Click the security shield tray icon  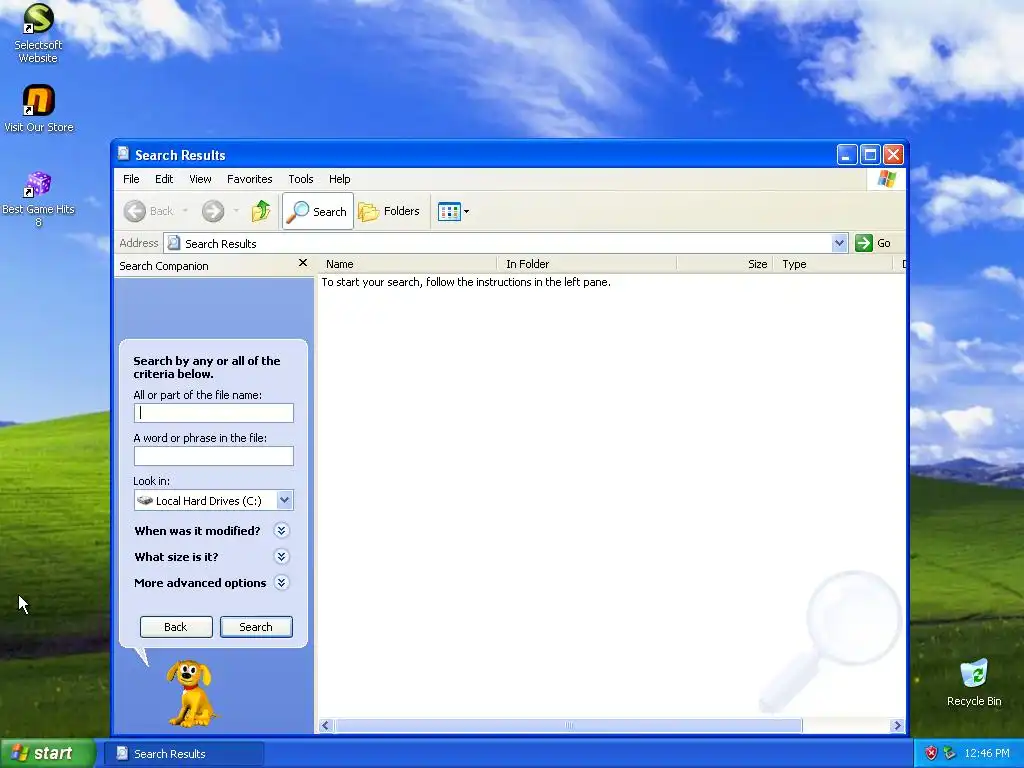click(x=931, y=753)
